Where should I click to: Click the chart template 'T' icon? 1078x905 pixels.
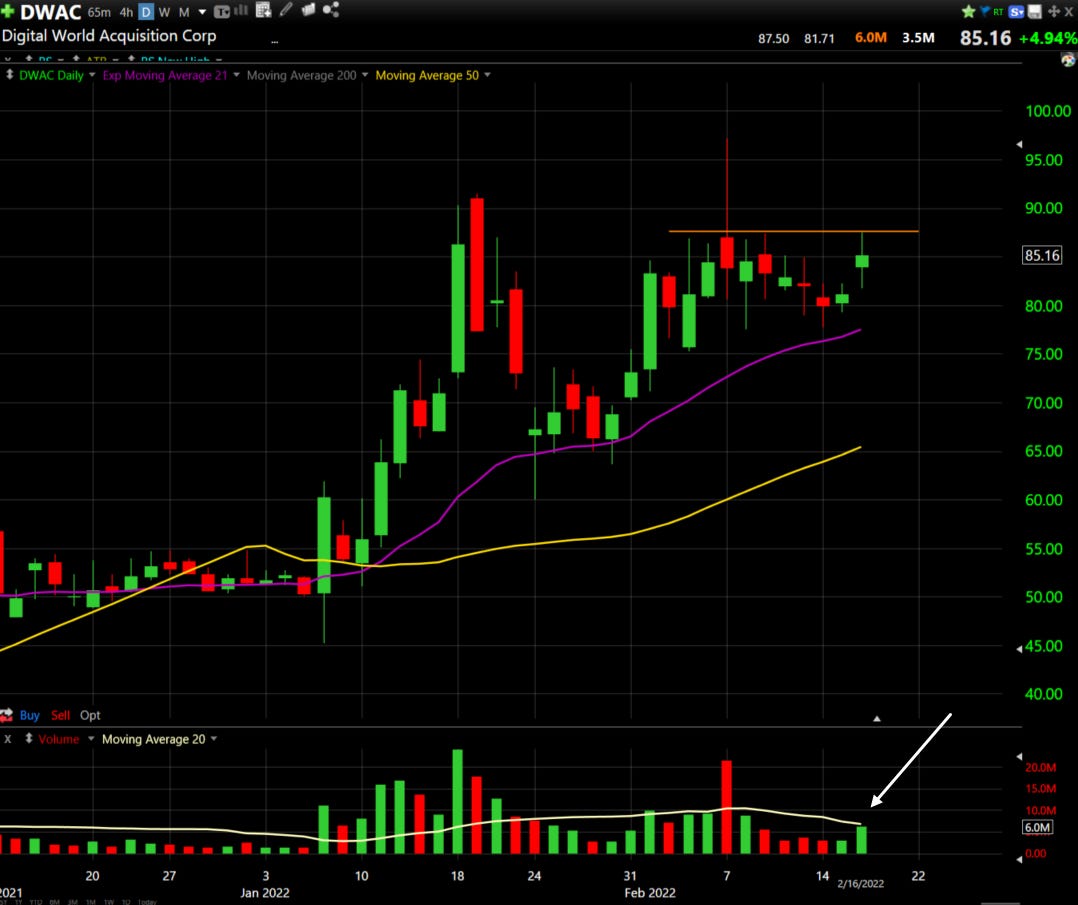[x=221, y=12]
